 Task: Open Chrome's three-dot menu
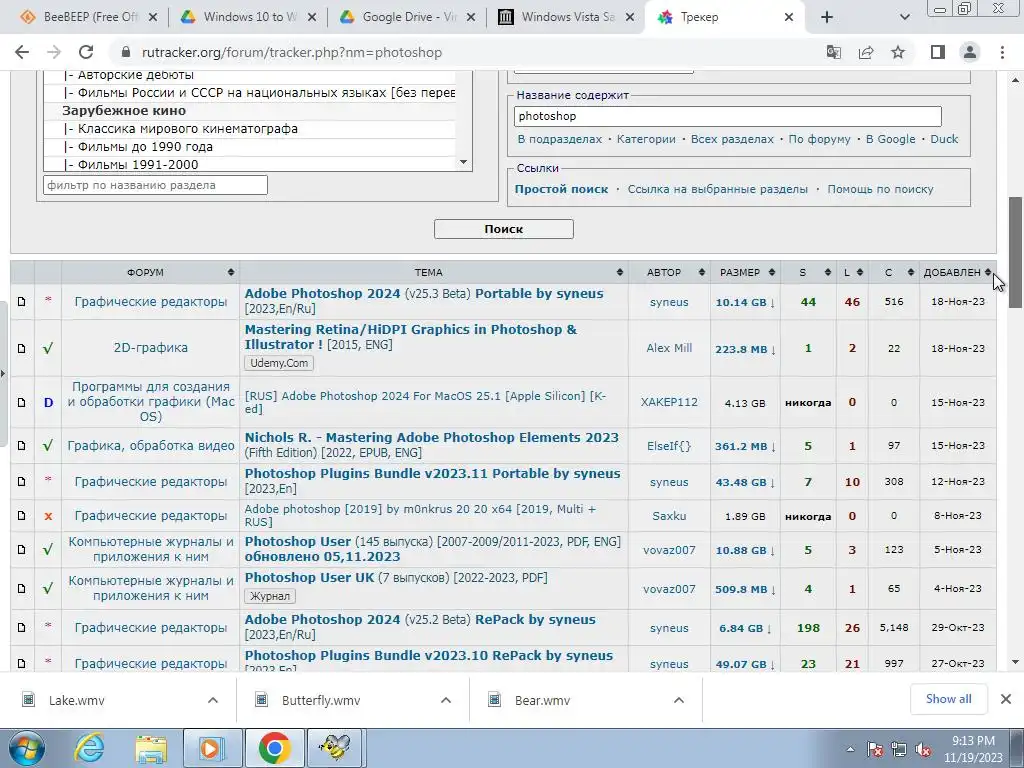(1002, 52)
